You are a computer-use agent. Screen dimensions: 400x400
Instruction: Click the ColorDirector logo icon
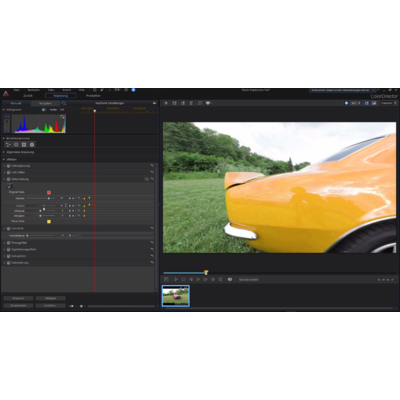[x=6, y=94]
